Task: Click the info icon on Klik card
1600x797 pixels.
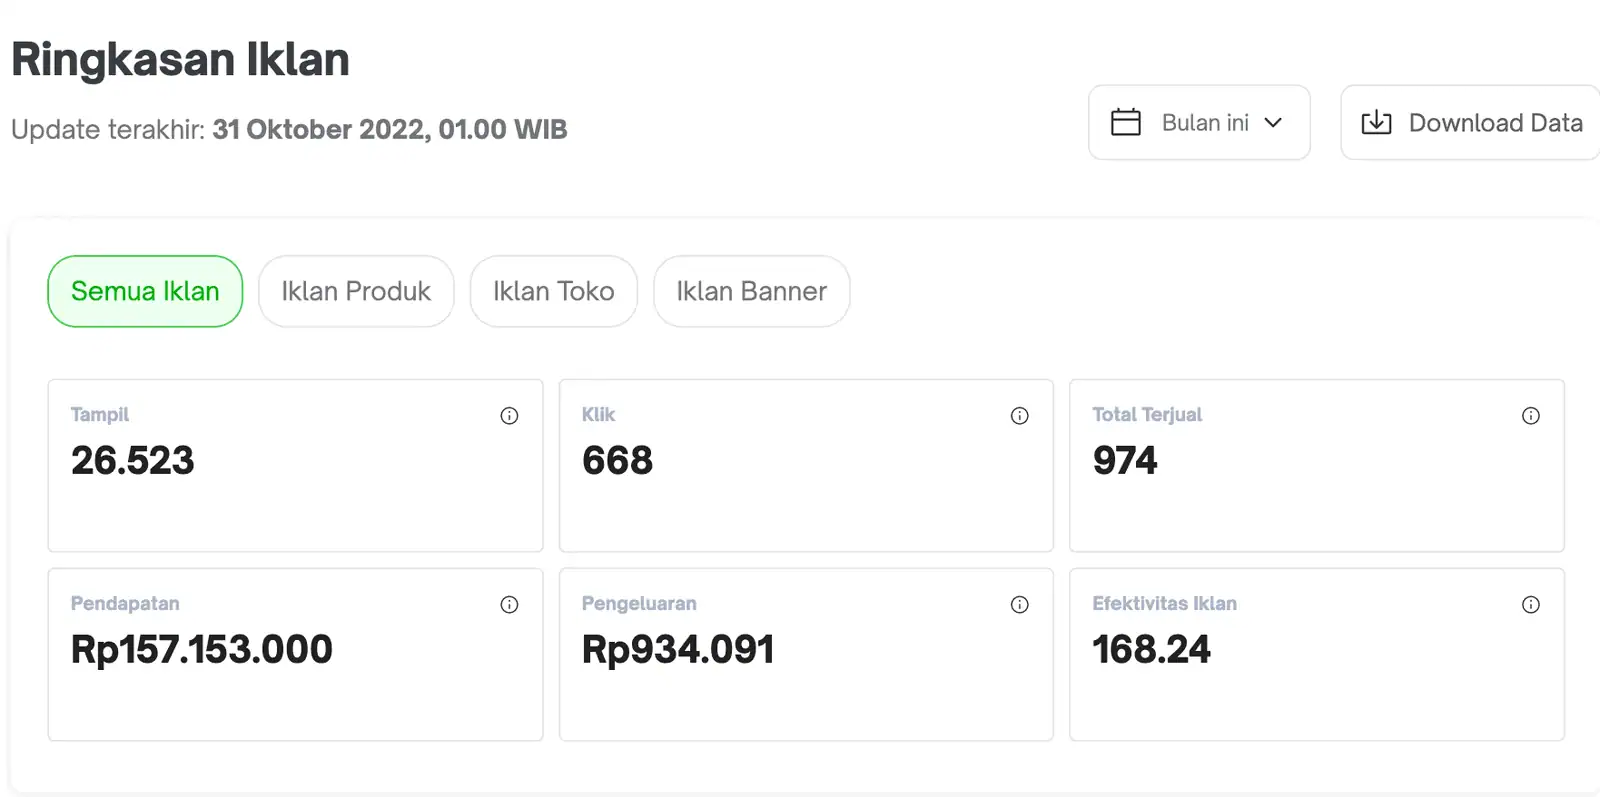Action: (1019, 416)
